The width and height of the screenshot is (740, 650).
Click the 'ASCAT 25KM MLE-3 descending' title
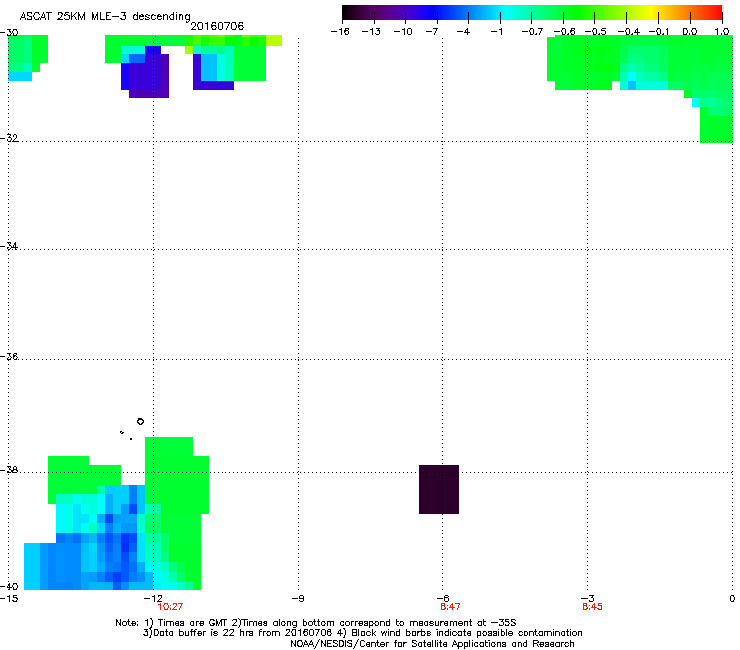click(x=105, y=17)
